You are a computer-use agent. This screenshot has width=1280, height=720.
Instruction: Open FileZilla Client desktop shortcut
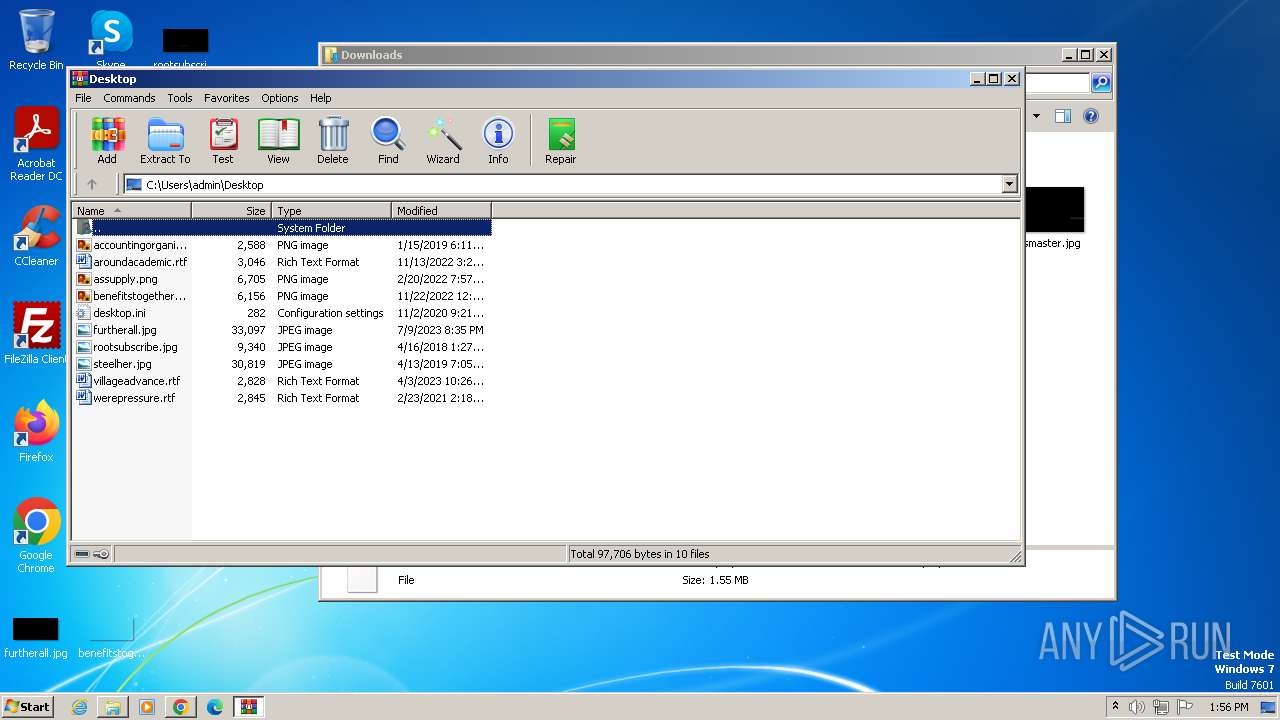(x=36, y=334)
